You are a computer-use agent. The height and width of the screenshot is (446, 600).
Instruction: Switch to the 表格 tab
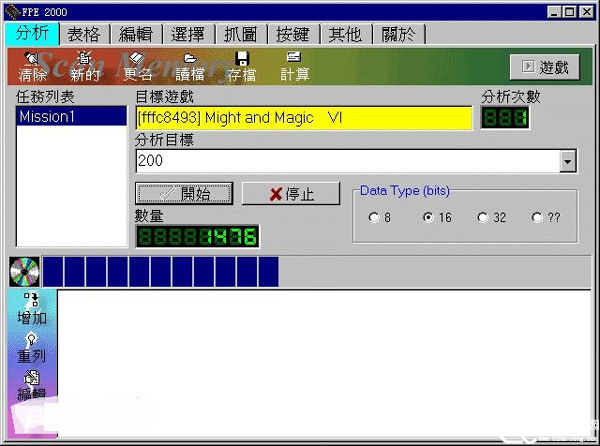point(84,34)
